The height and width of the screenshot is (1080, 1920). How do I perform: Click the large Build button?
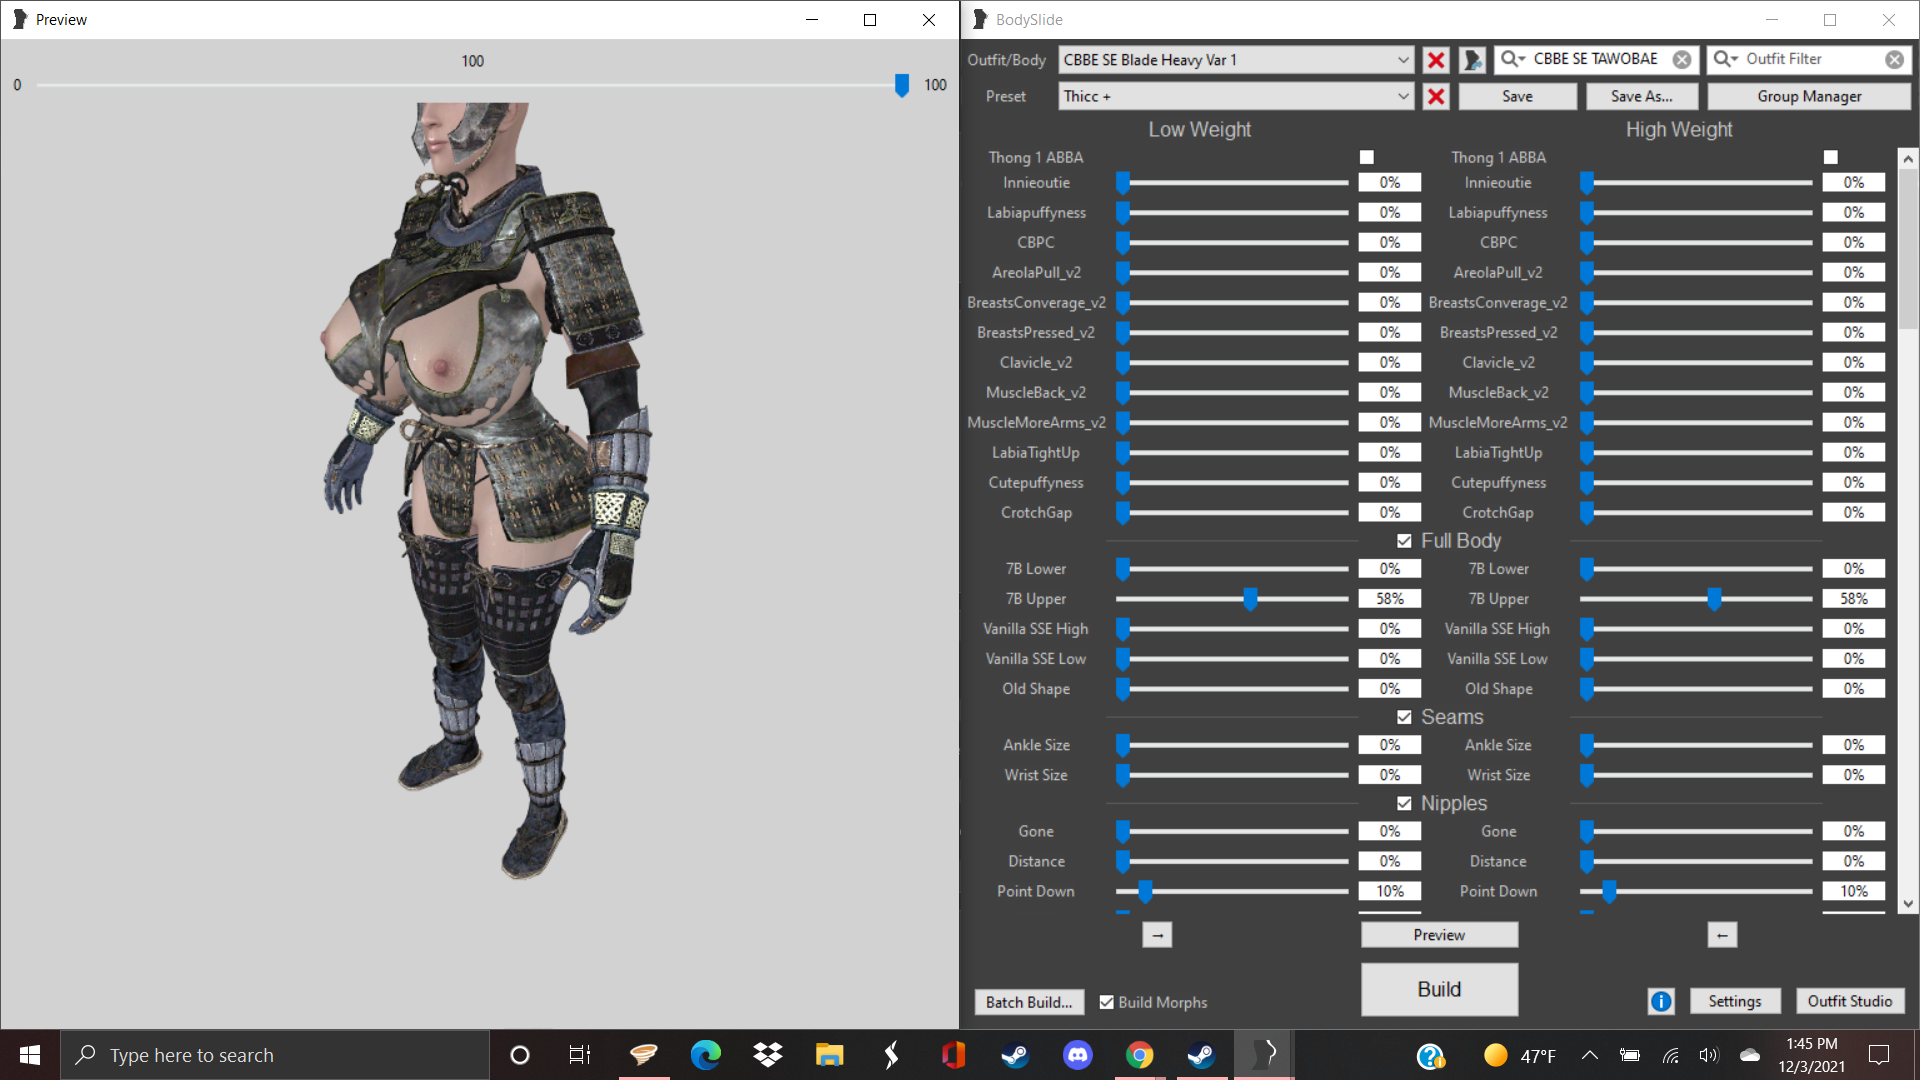(1439, 989)
